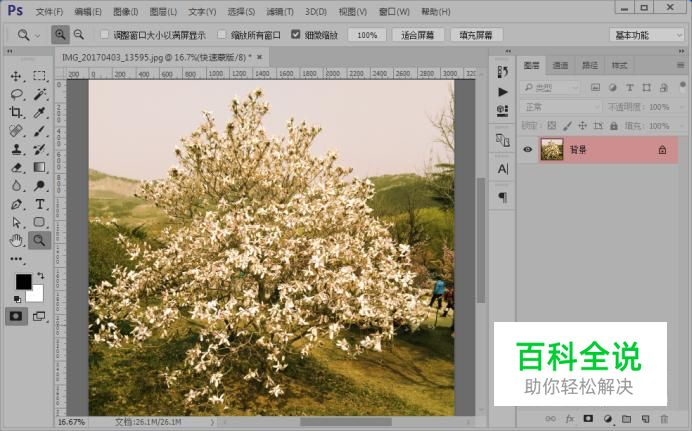Open the 不透明度 100% opacity dropdown
The width and height of the screenshot is (692, 431).
(681, 107)
